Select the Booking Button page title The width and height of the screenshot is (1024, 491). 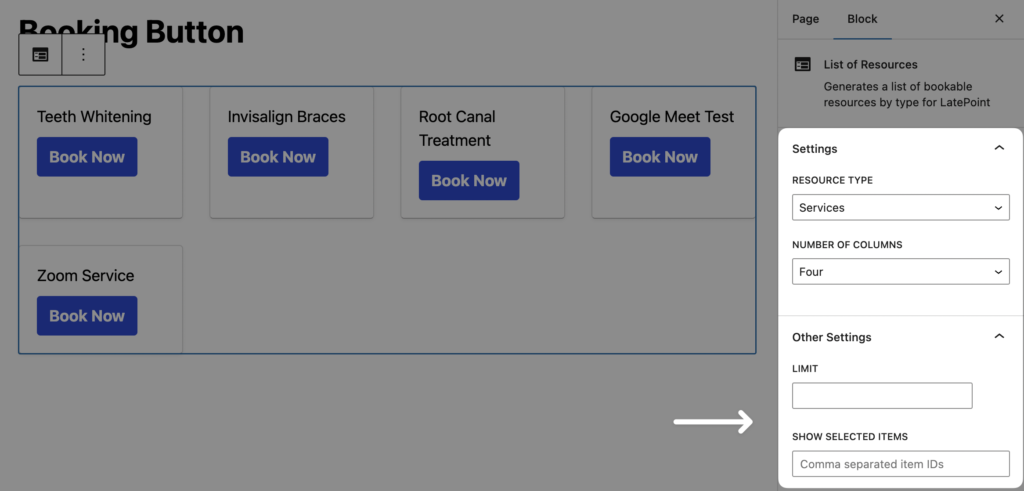pyautogui.click(x=131, y=31)
